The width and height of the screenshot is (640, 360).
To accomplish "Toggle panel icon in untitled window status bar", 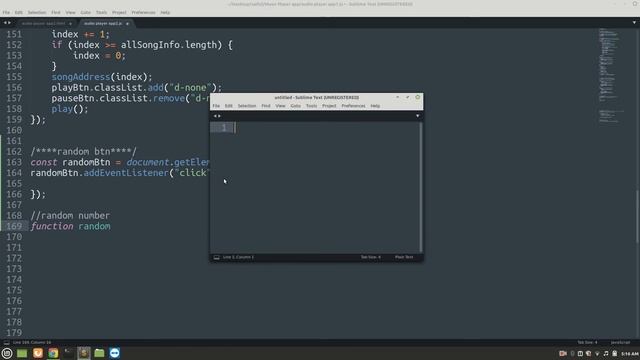I will click(x=216, y=257).
